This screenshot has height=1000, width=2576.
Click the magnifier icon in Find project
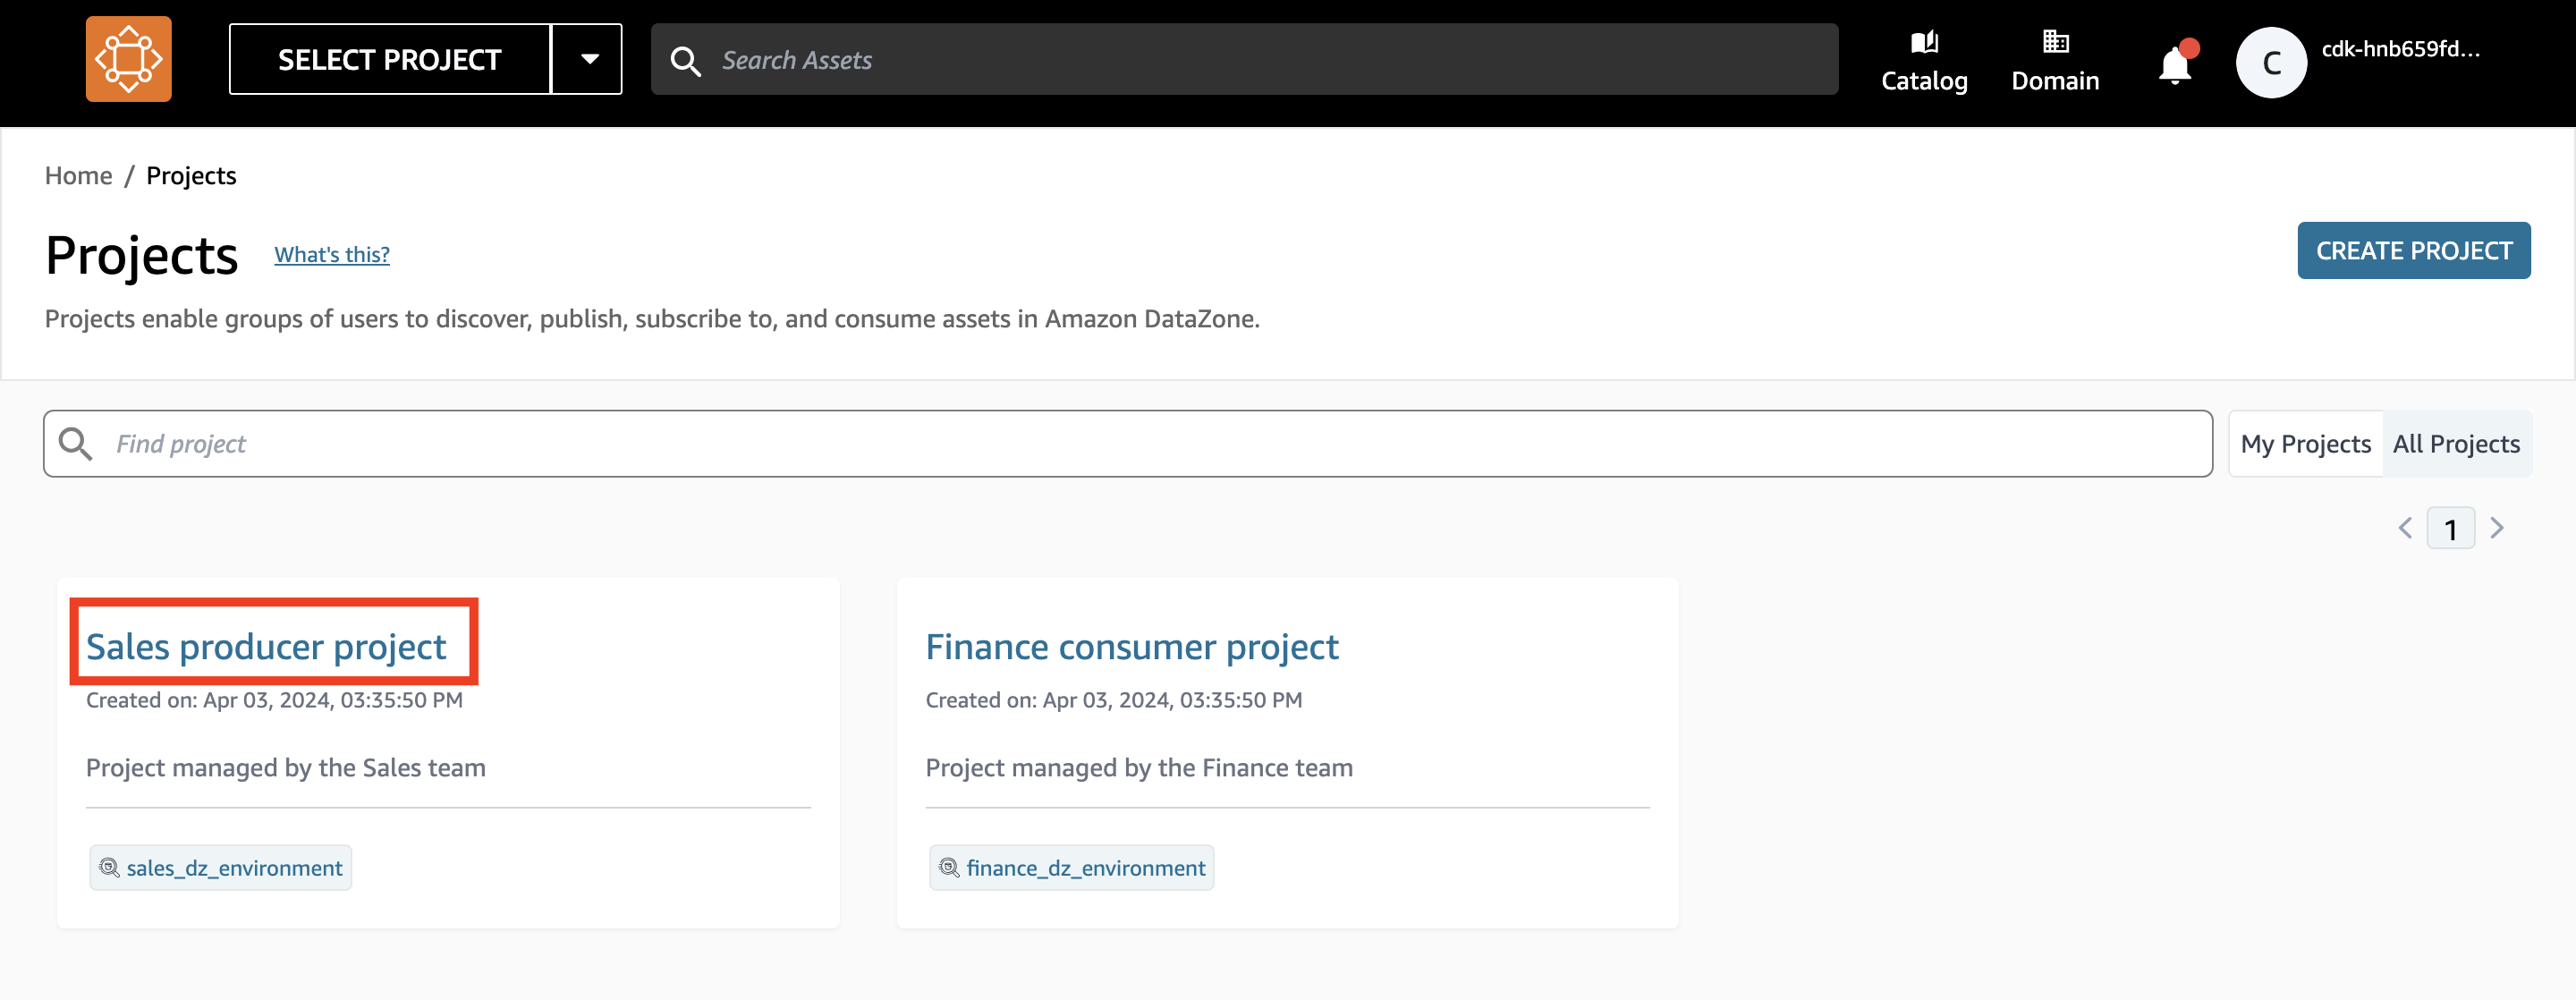(76, 444)
